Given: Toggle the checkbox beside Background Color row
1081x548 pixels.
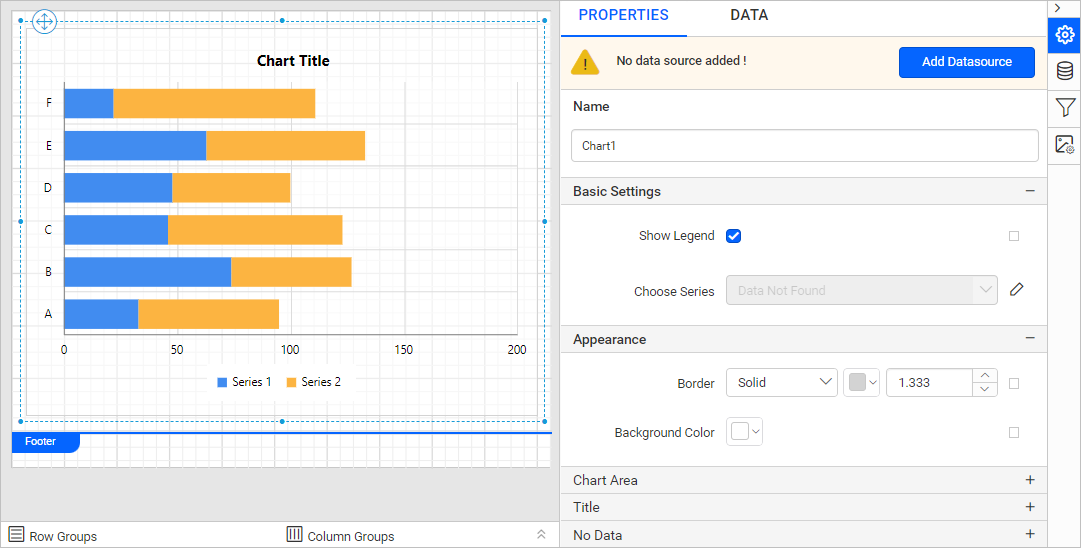Looking at the screenshot, I should (x=1014, y=433).
